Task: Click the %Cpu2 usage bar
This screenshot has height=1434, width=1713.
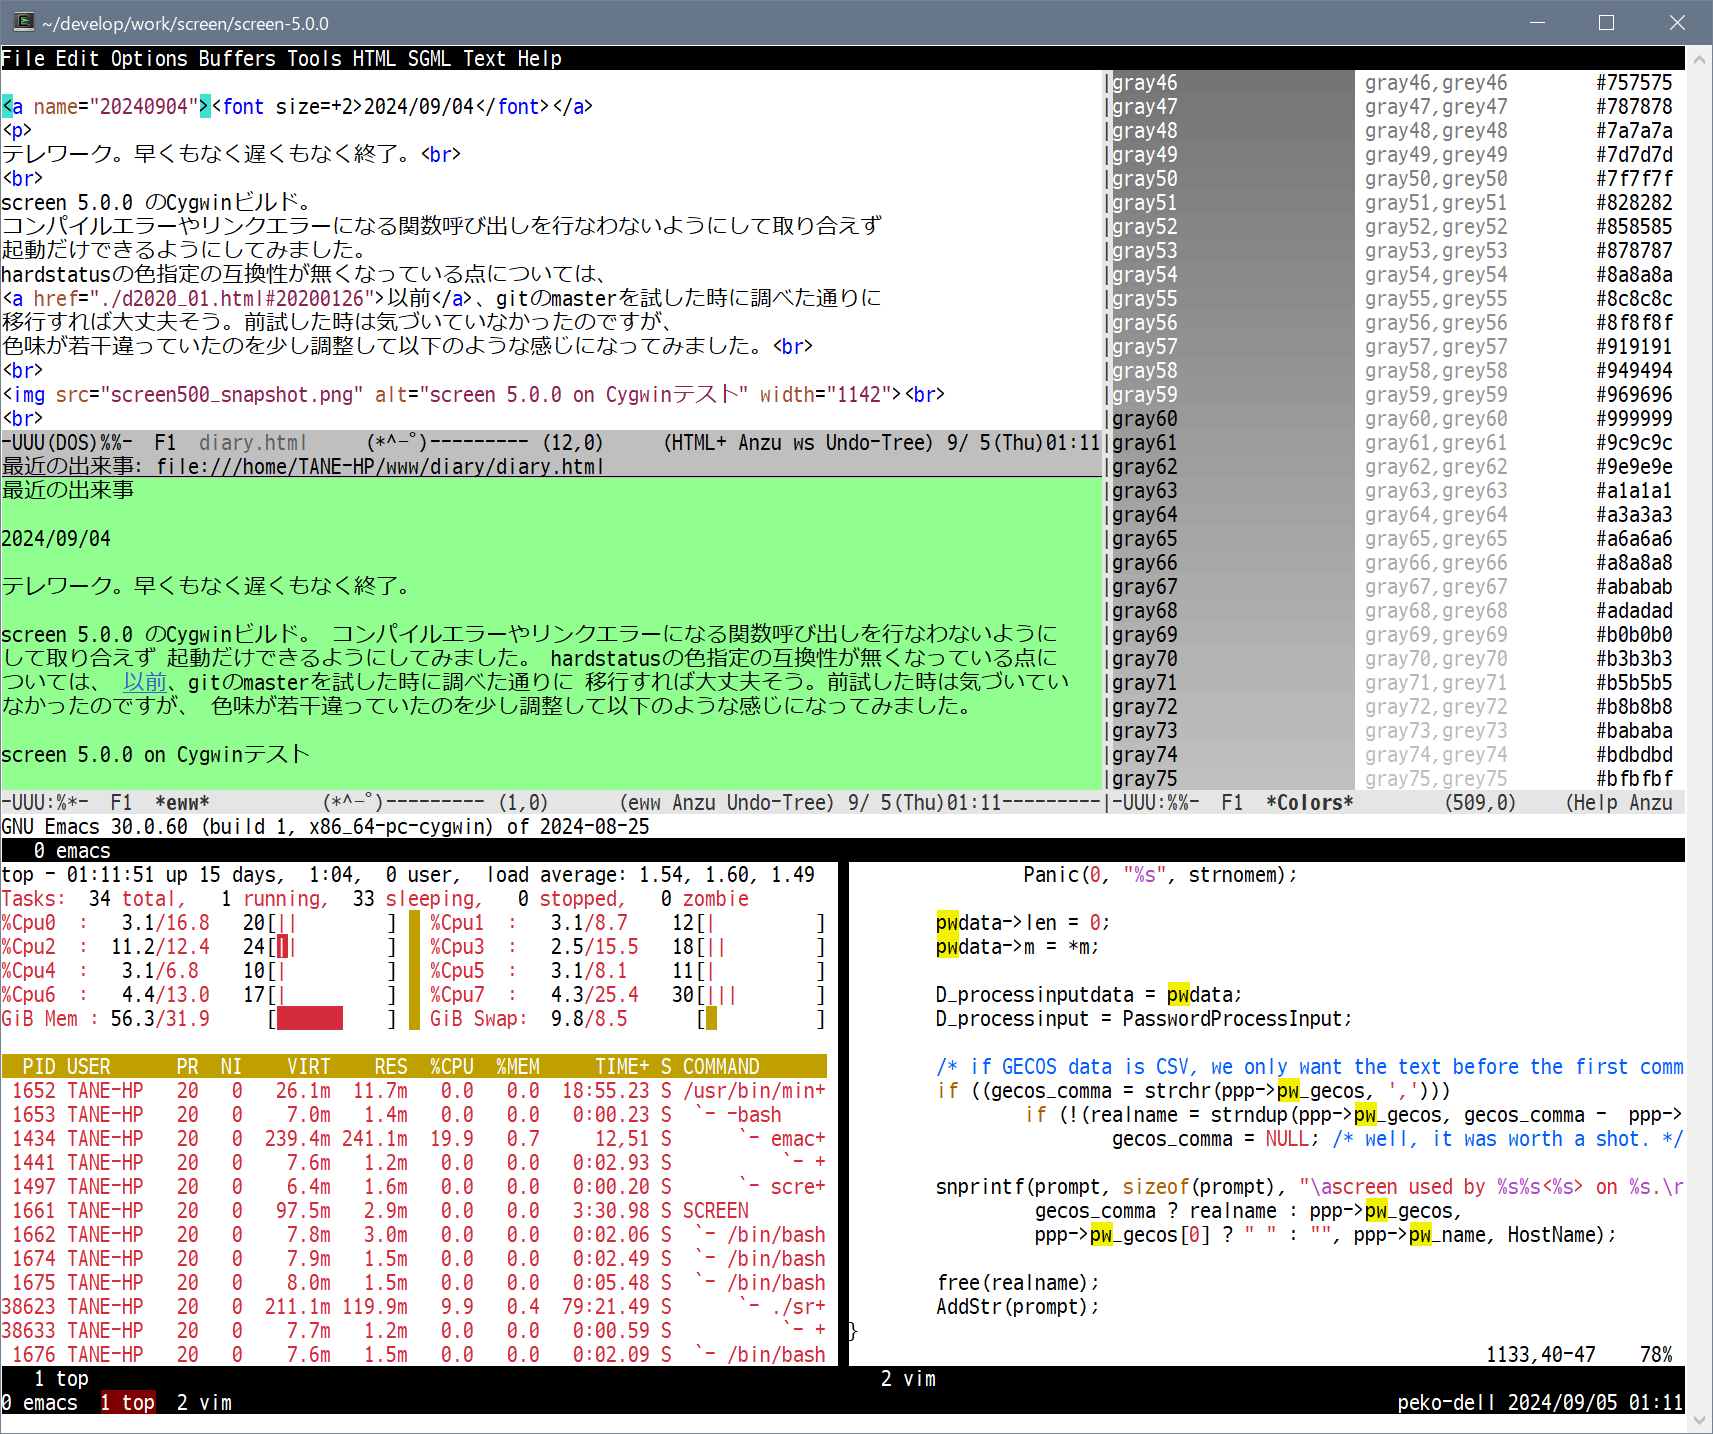Action: (x=331, y=947)
